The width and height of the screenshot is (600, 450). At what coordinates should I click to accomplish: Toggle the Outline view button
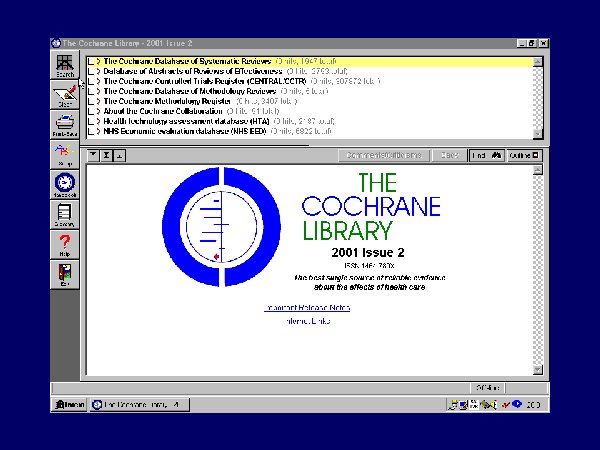524,155
